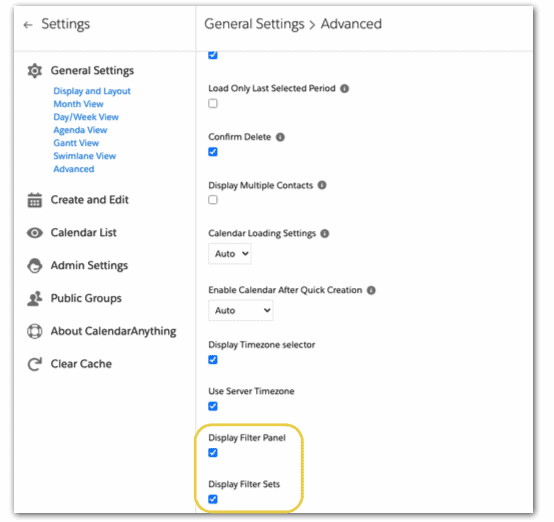Click the Calendar List eye icon
554x522 pixels.
click(x=35, y=233)
